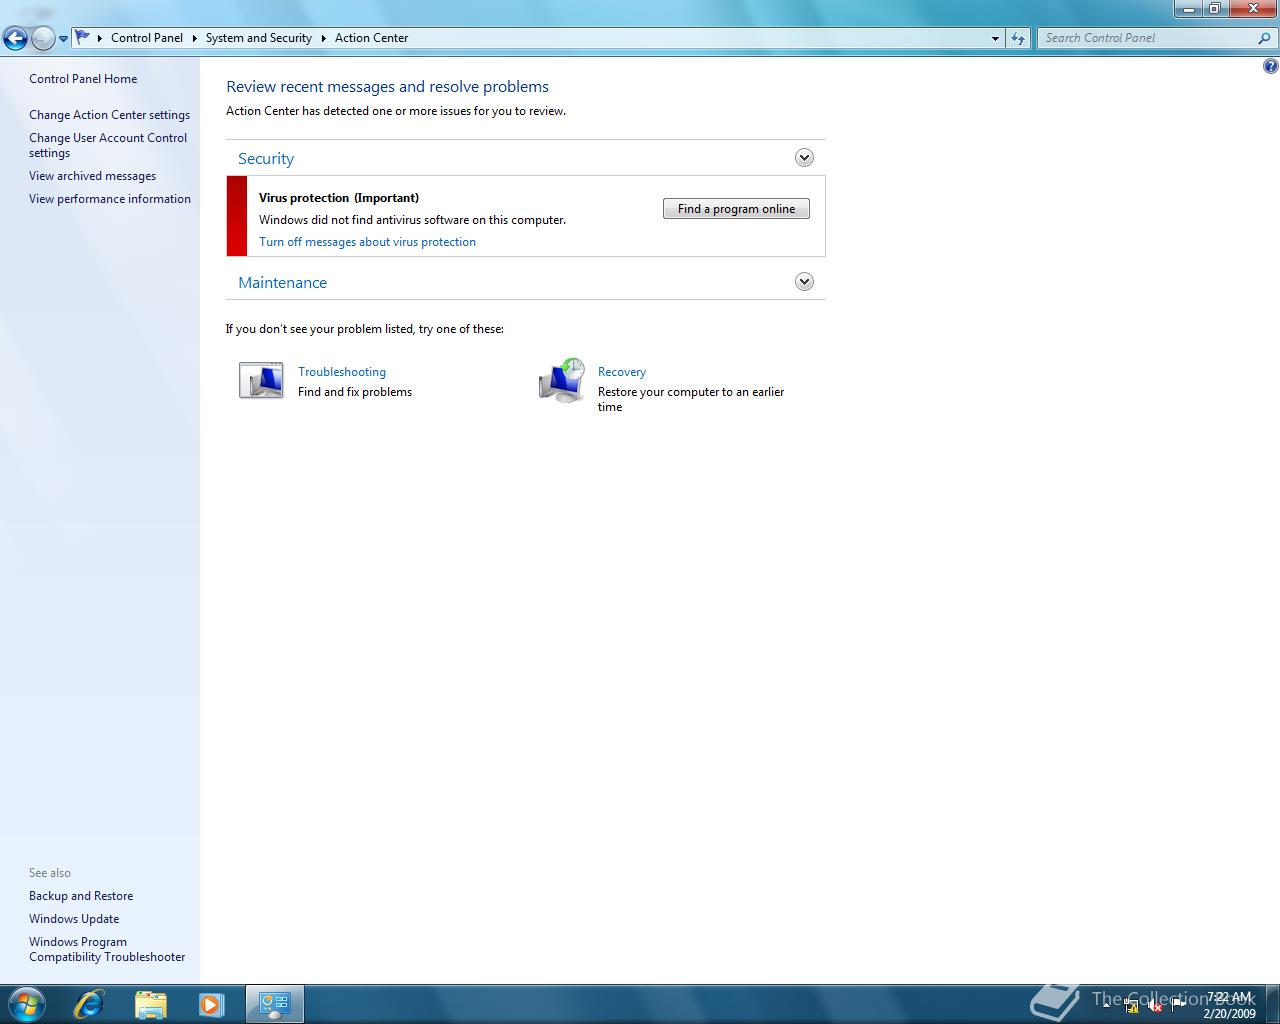
Task: Select Control Panel in the breadcrumb
Action: 147,38
